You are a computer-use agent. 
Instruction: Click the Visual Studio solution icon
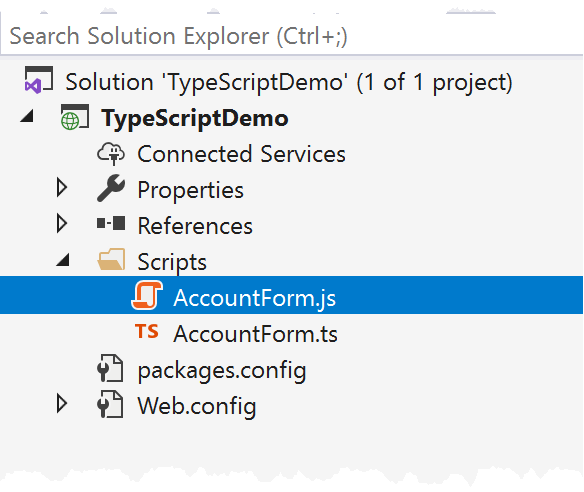pyautogui.click(x=38, y=80)
